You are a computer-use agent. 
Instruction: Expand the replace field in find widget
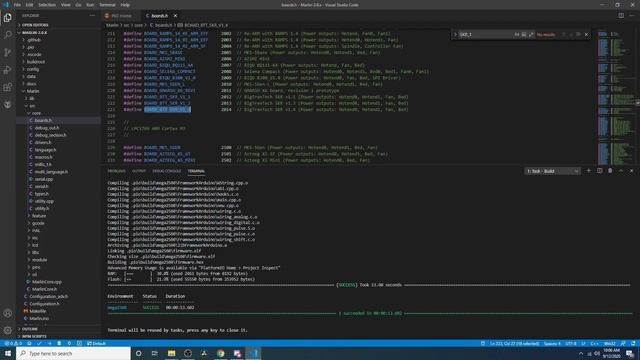[x=455, y=35]
